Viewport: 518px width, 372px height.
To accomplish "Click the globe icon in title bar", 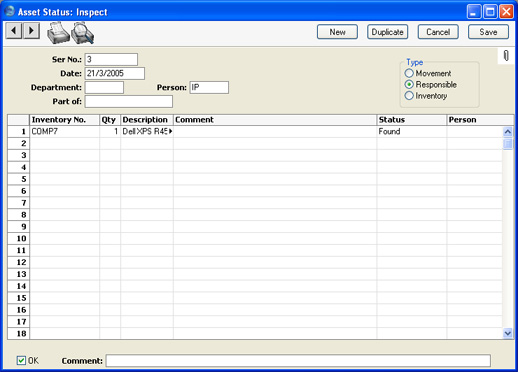I will point(10,11).
